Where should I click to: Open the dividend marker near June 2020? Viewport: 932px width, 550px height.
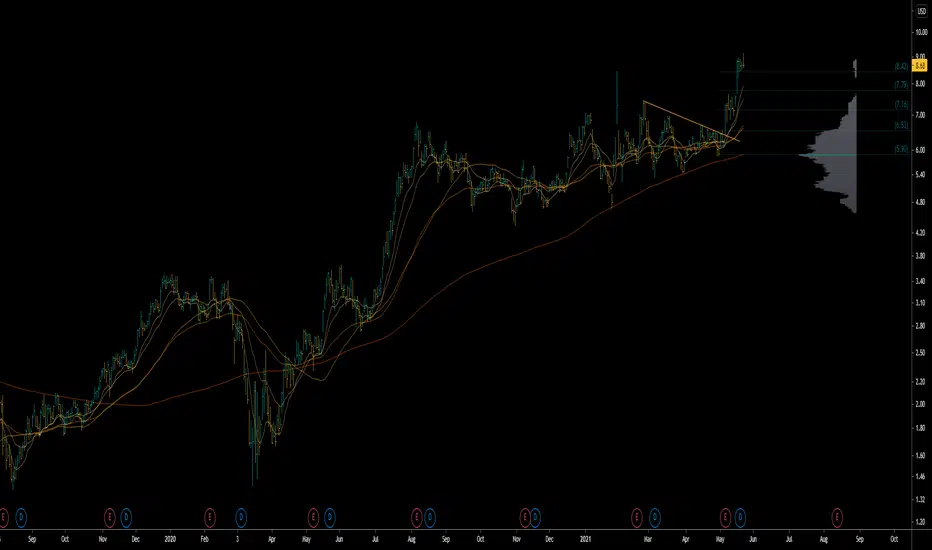click(330, 518)
